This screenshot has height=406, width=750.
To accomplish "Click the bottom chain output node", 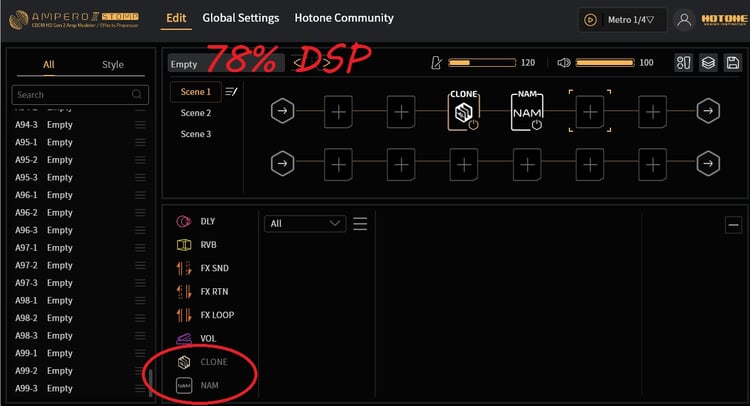I will pyautogui.click(x=708, y=164).
